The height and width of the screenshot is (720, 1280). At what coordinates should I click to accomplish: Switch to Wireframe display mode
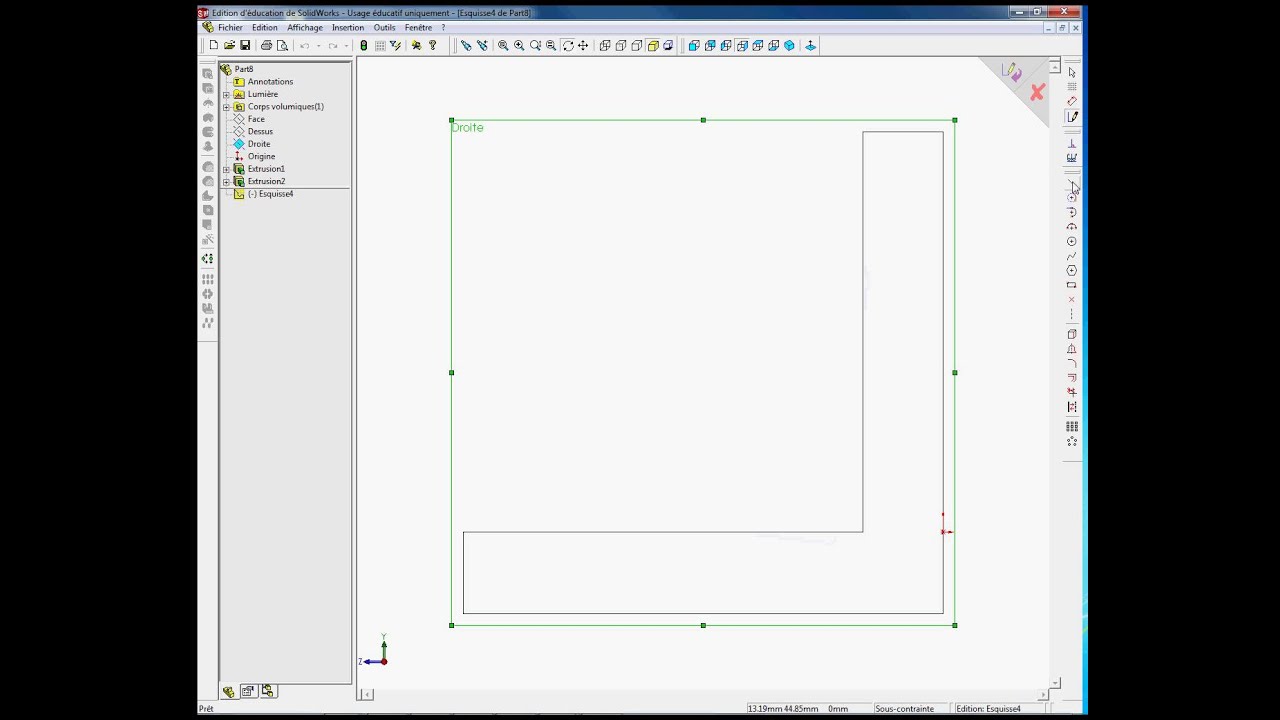point(605,45)
